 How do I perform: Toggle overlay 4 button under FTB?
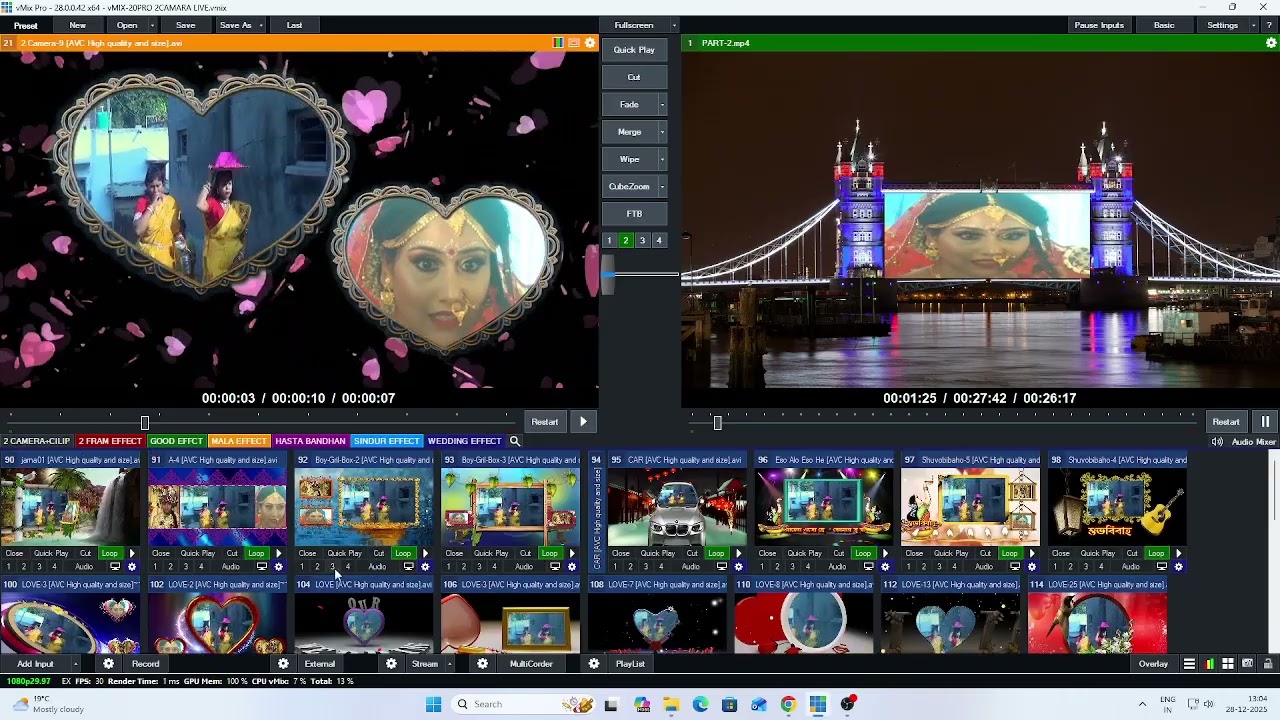659,240
